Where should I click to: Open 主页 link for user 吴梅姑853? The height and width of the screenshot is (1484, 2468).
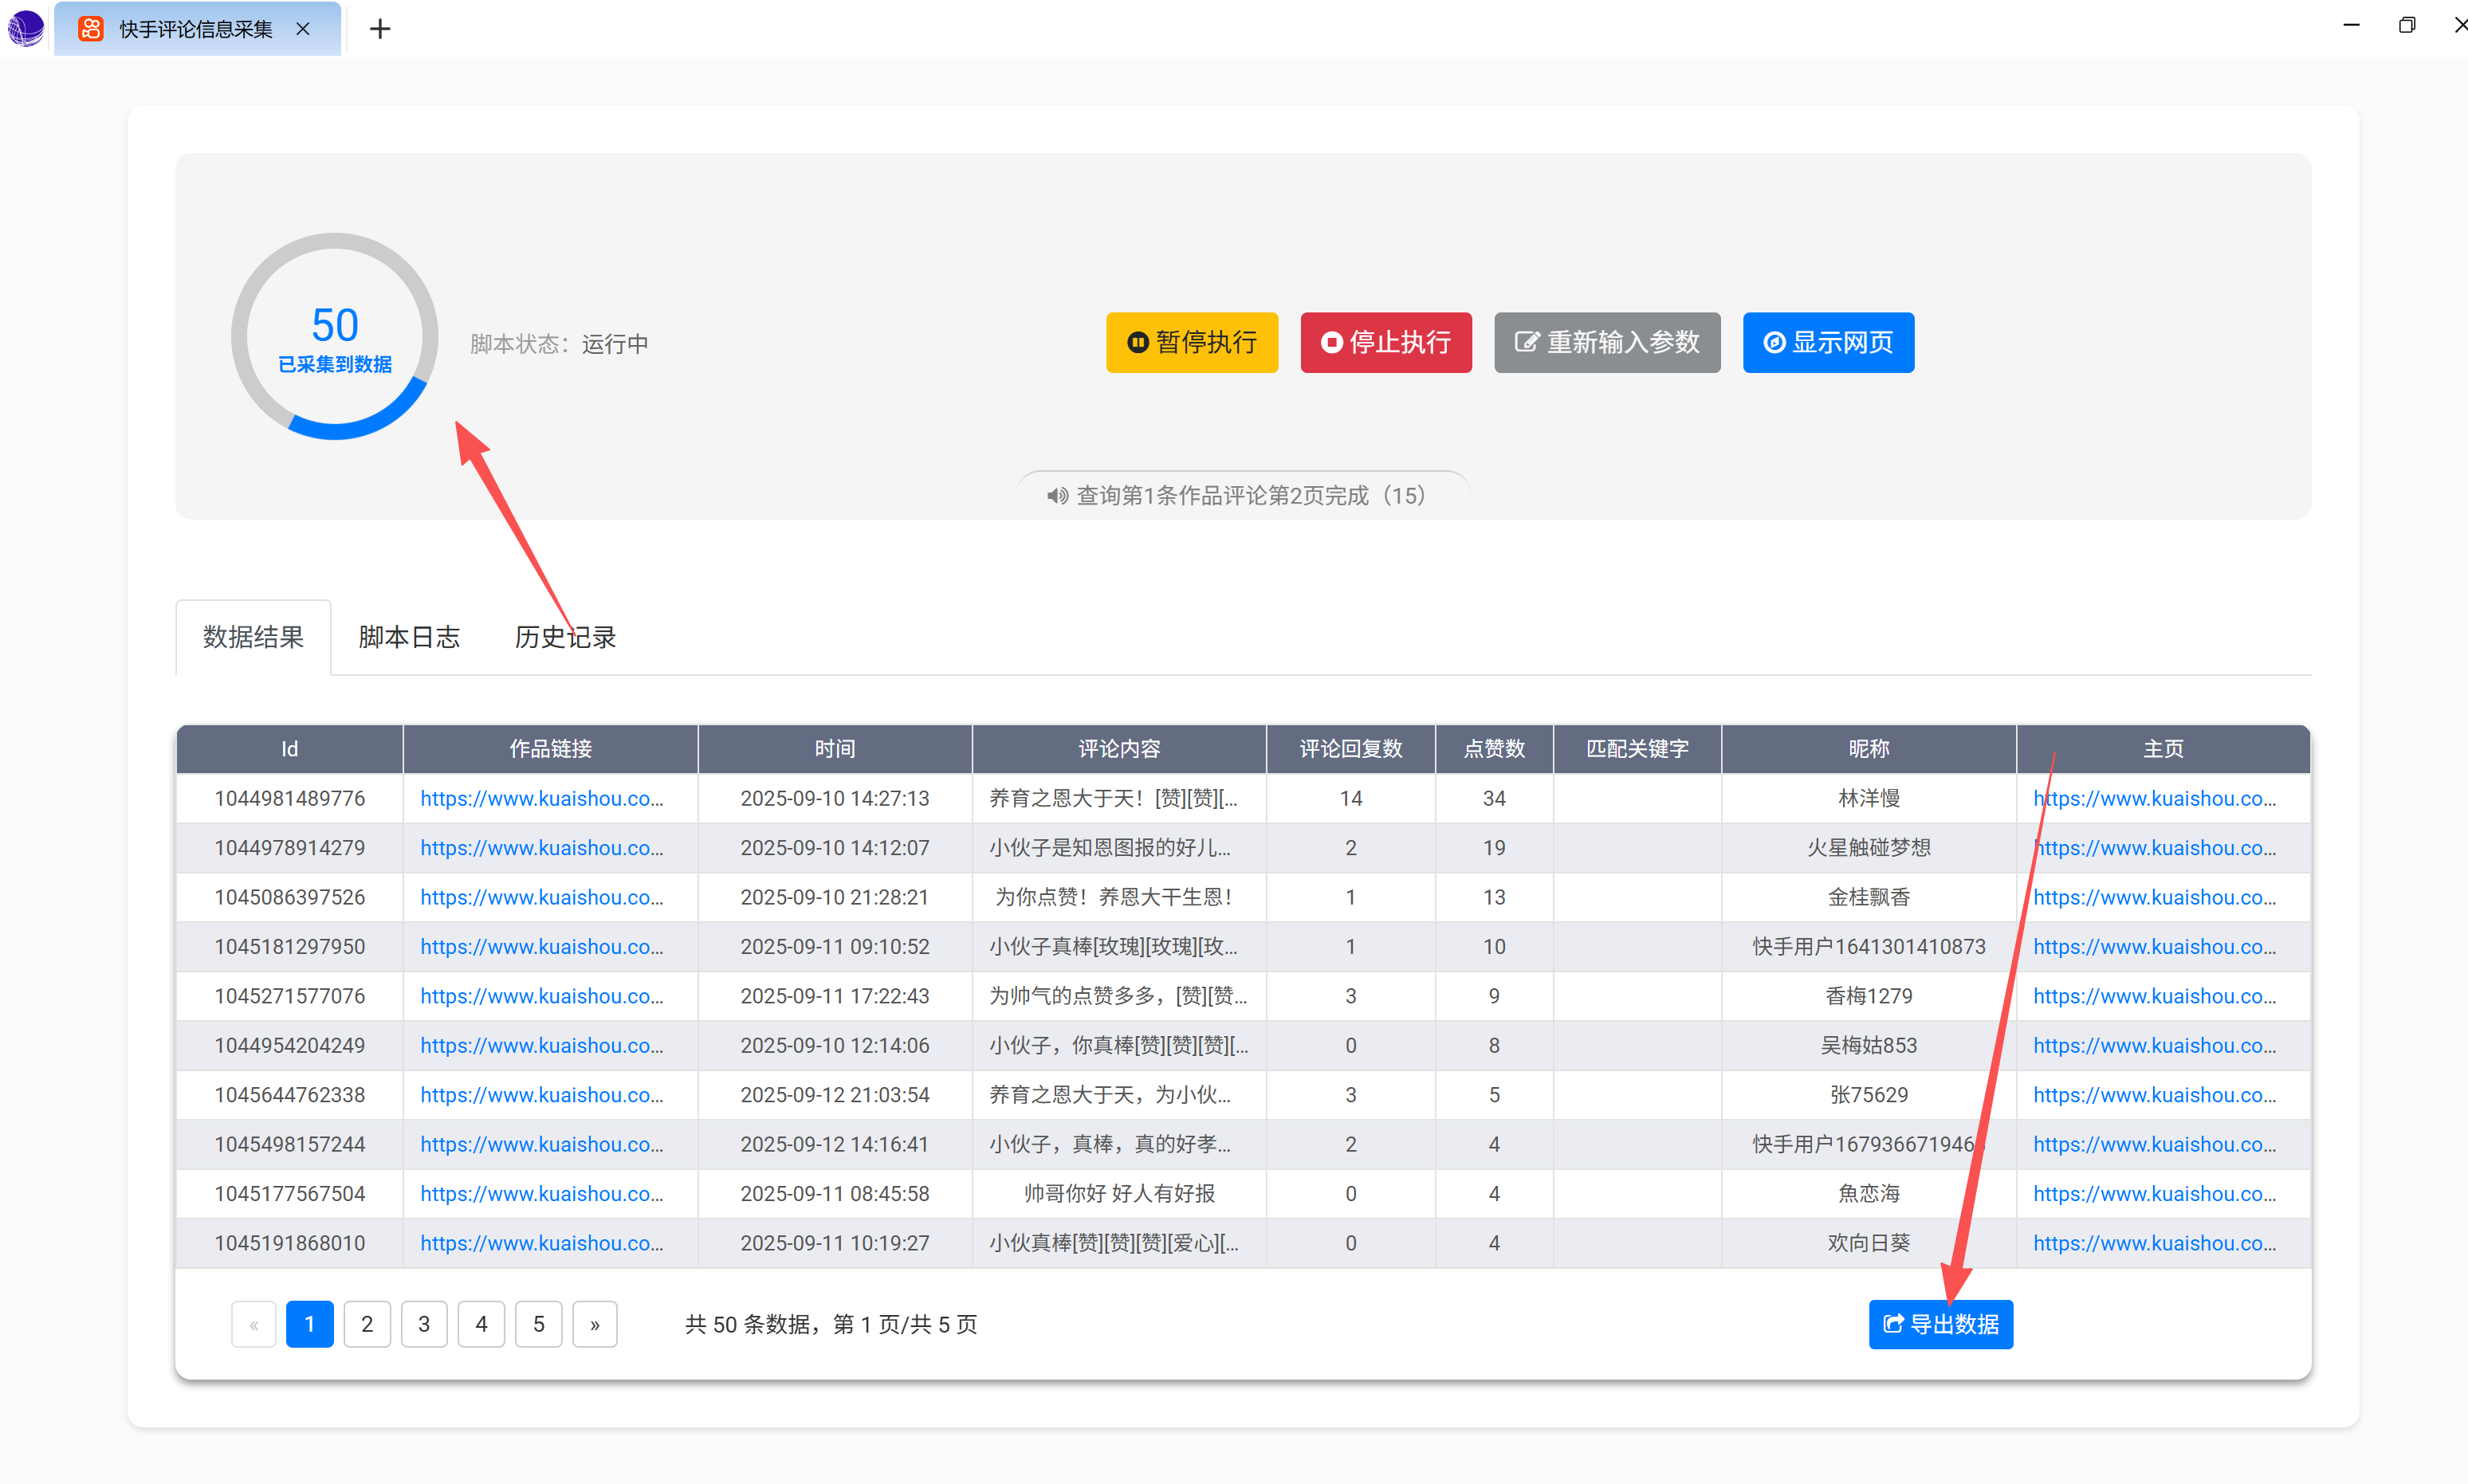(2155, 1045)
